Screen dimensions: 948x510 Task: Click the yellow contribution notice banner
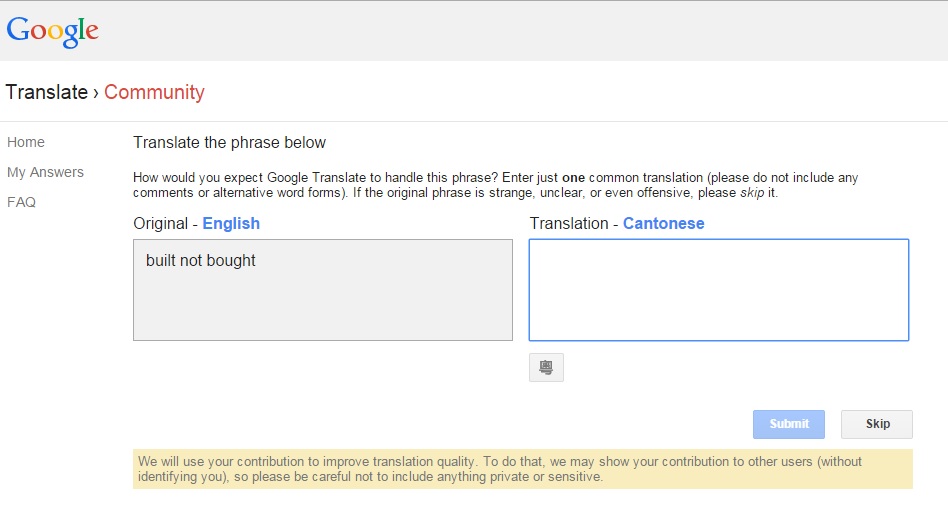[x=523, y=469]
